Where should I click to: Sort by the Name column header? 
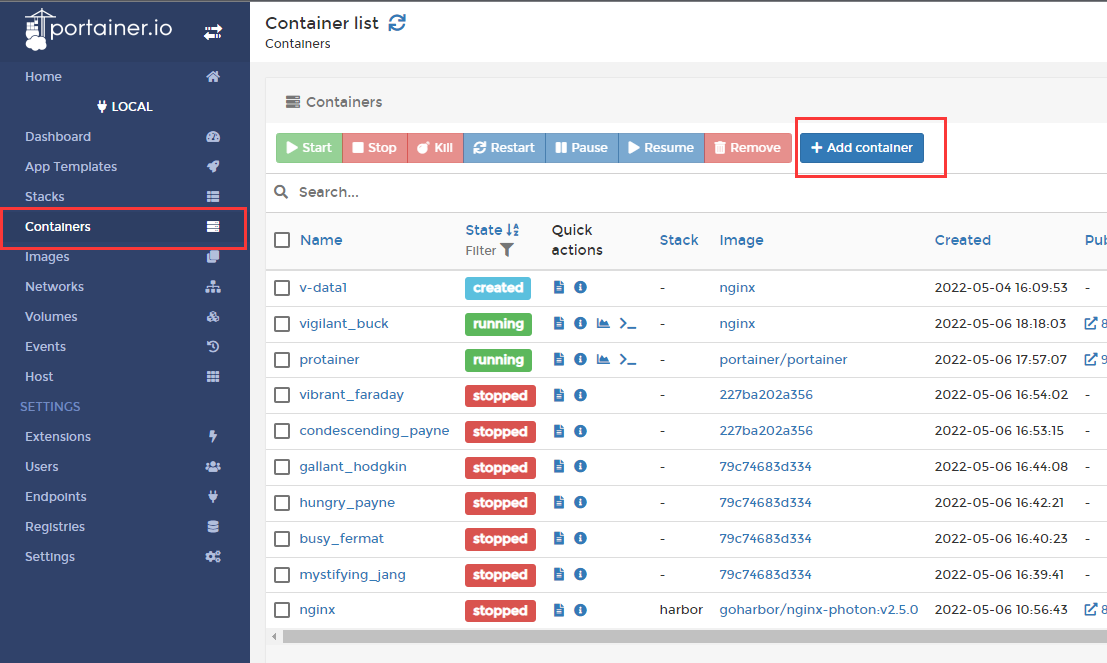click(x=321, y=240)
